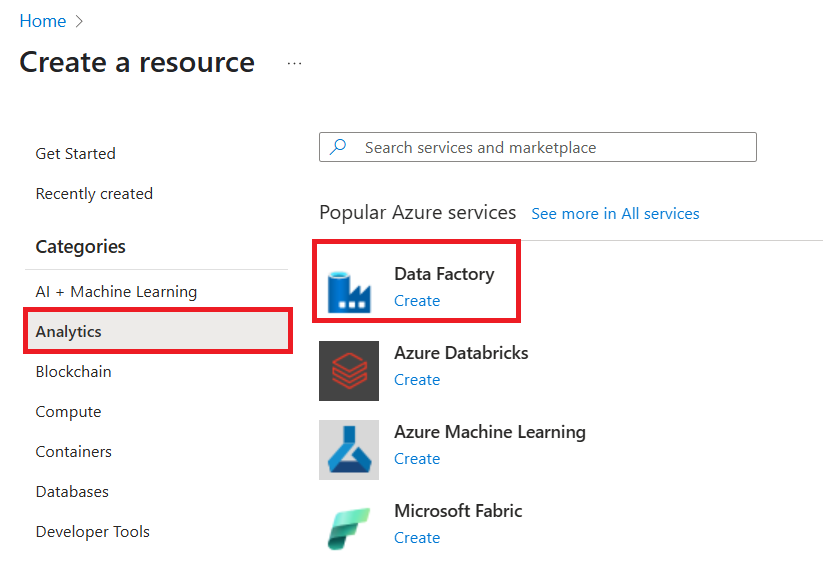Image resolution: width=823 pixels, height=572 pixels.
Task: Click the Microsoft Fabric logo icon
Action: coord(349,527)
